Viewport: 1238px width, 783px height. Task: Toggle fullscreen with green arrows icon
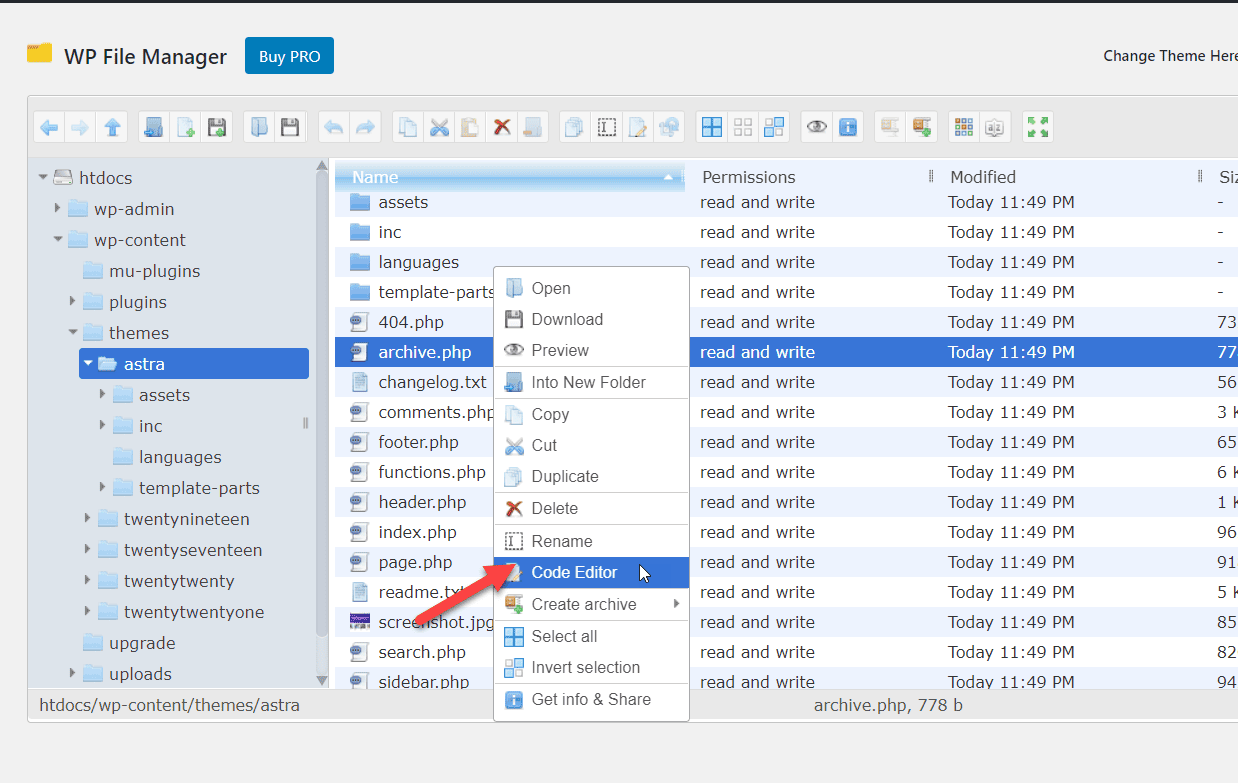[x=1038, y=127]
